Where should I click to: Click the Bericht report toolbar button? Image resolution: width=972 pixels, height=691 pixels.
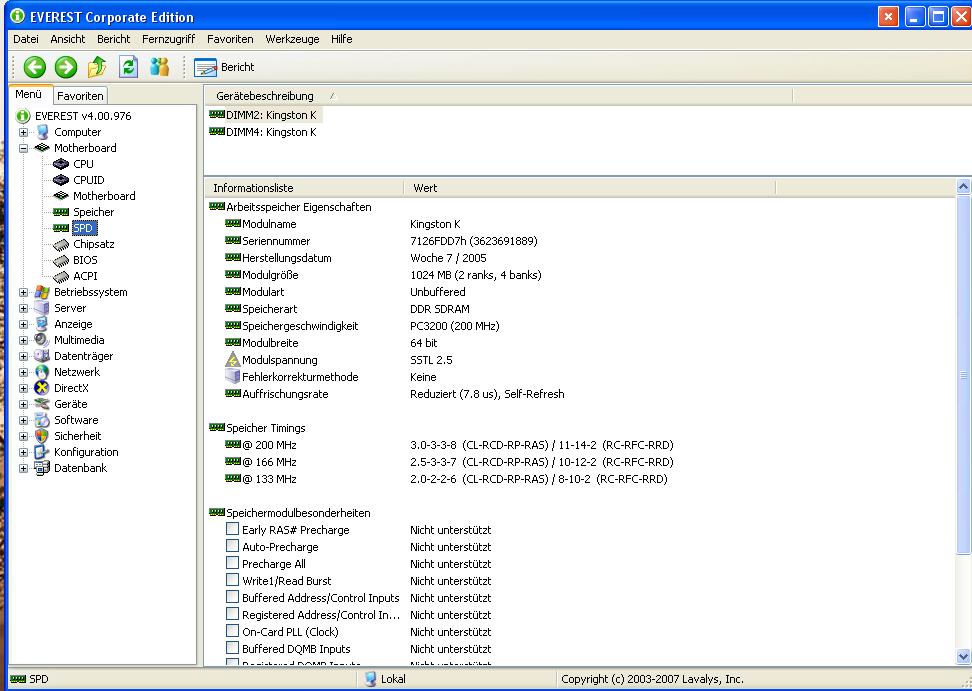[x=224, y=67]
